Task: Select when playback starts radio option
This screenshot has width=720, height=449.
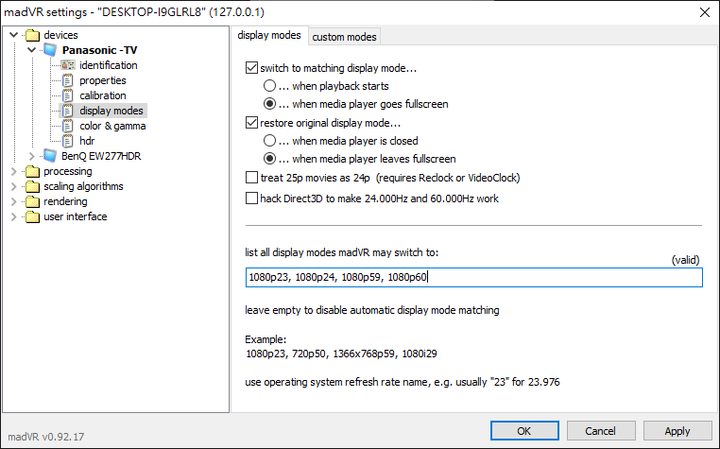Action: tap(270, 86)
